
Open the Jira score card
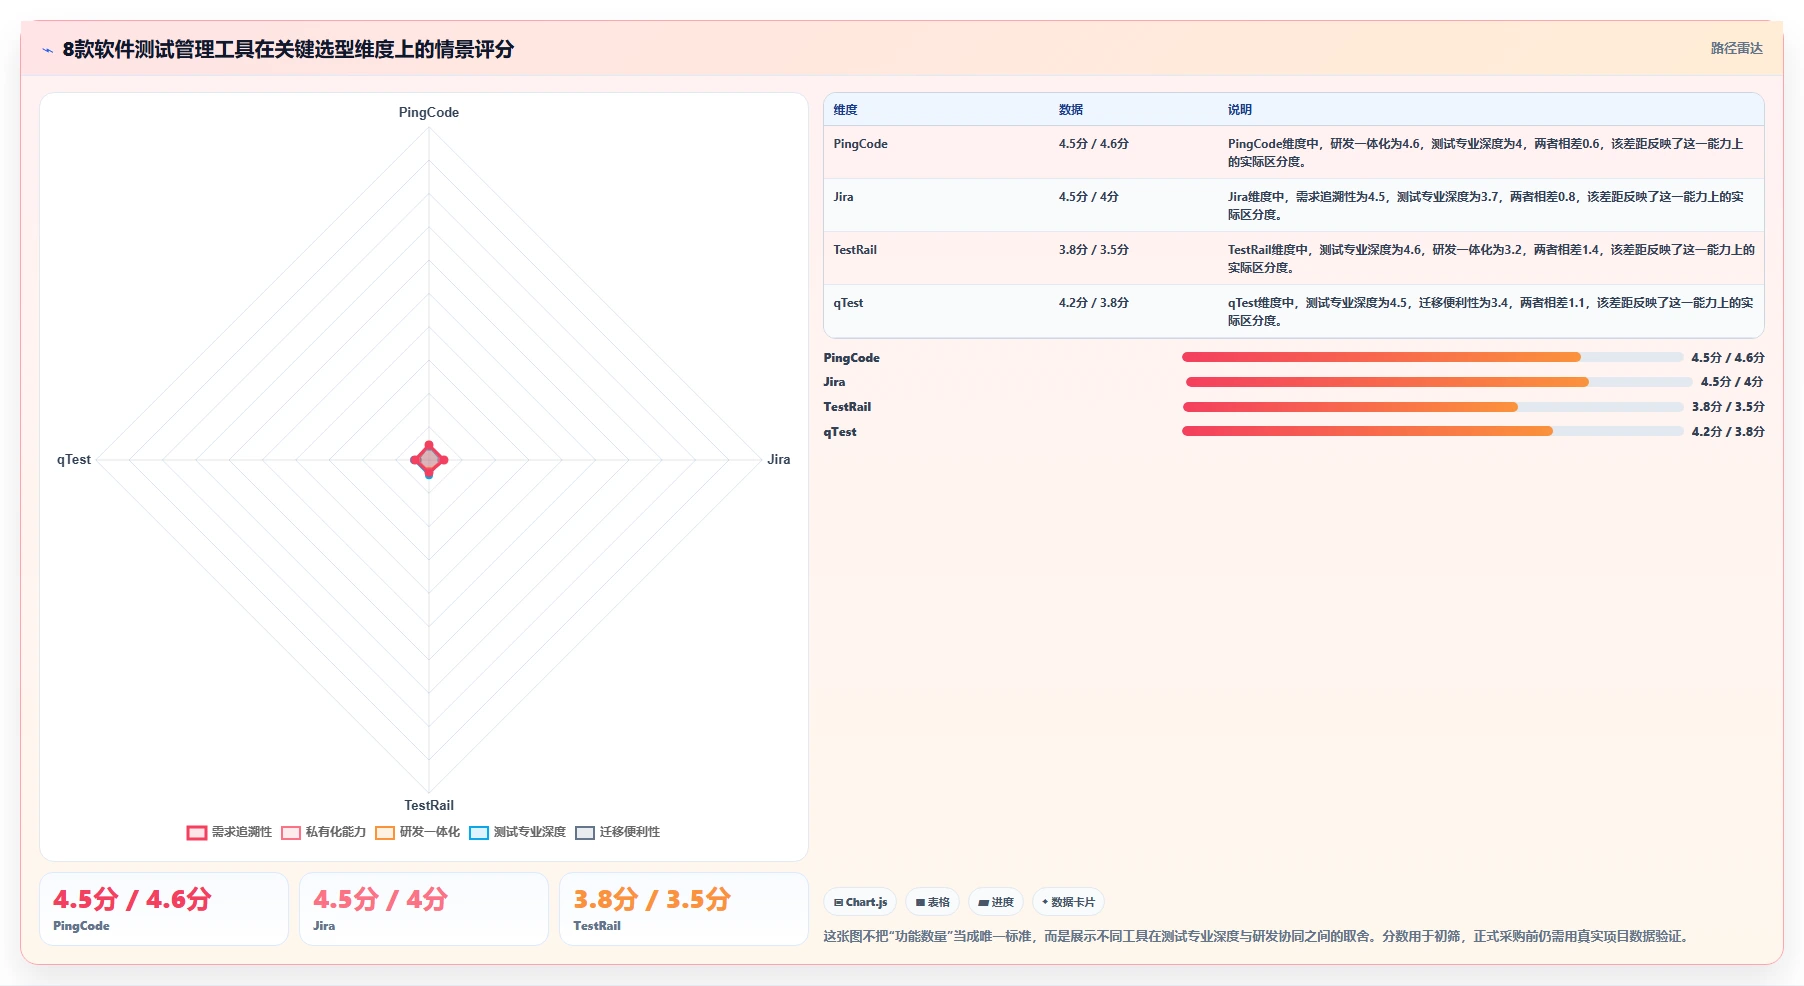pyautogui.click(x=424, y=909)
